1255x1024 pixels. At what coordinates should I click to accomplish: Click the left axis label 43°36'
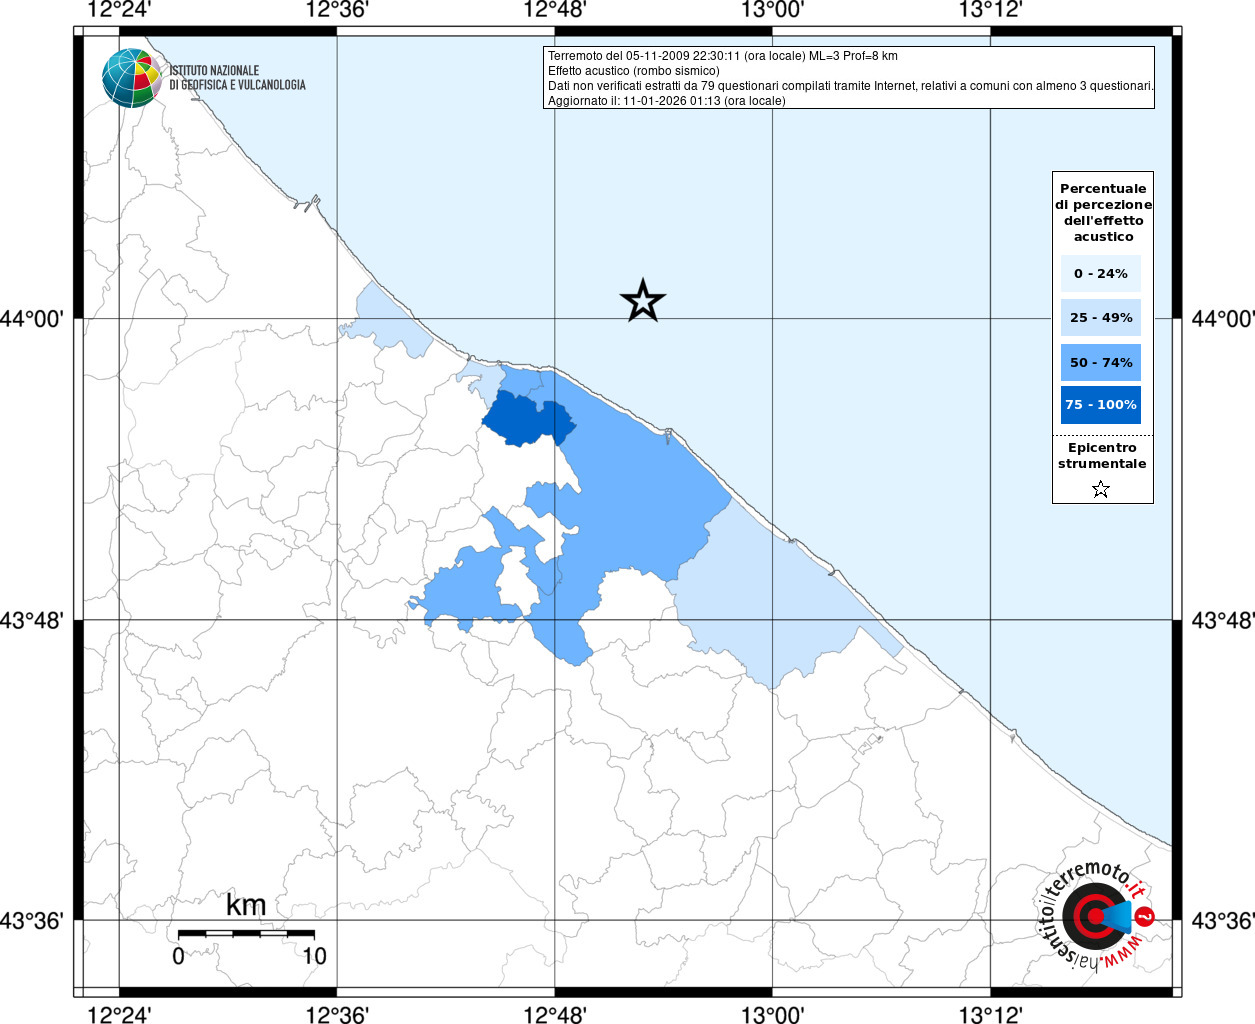32,920
